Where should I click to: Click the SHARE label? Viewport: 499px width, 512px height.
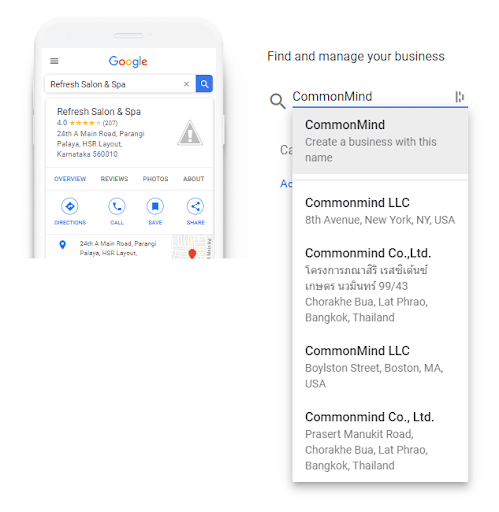[x=196, y=222]
